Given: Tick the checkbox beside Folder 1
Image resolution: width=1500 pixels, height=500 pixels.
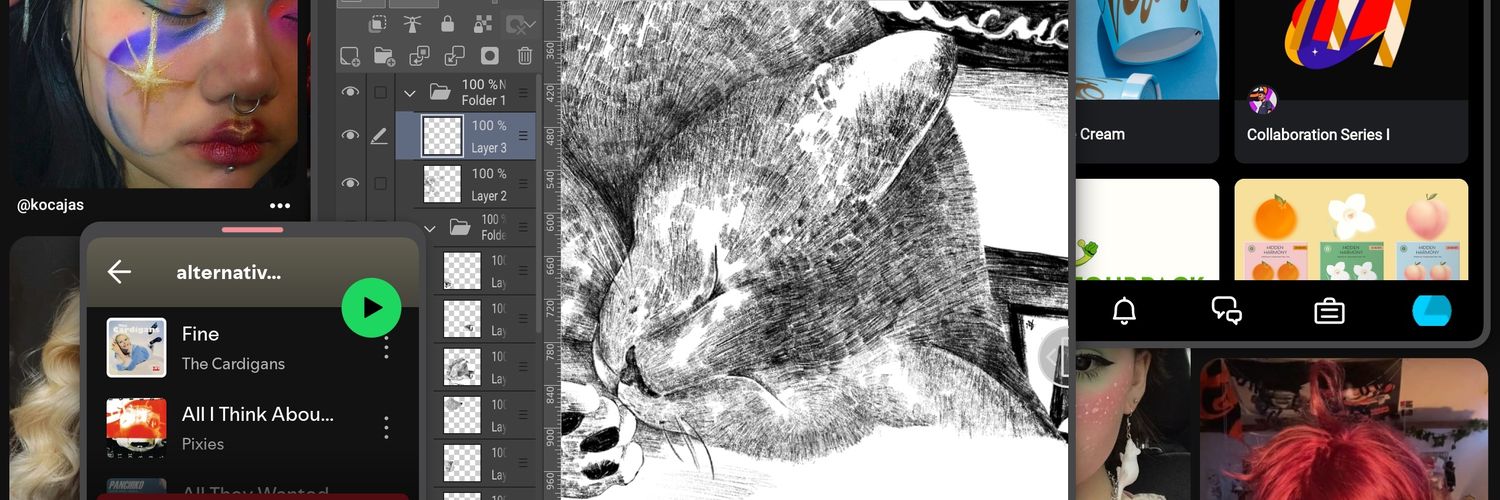Looking at the screenshot, I should tap(380, 92).
